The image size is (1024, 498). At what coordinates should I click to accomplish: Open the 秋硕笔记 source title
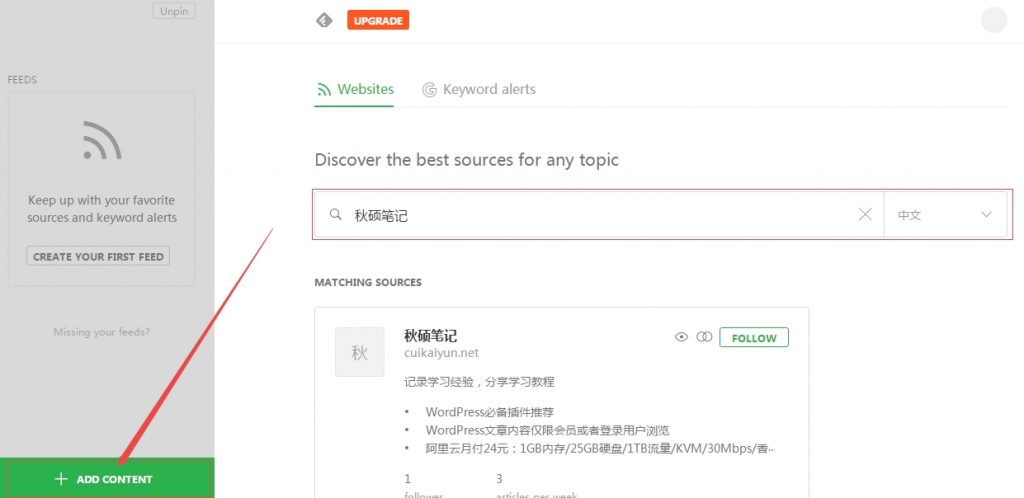[x=430, y=336]
